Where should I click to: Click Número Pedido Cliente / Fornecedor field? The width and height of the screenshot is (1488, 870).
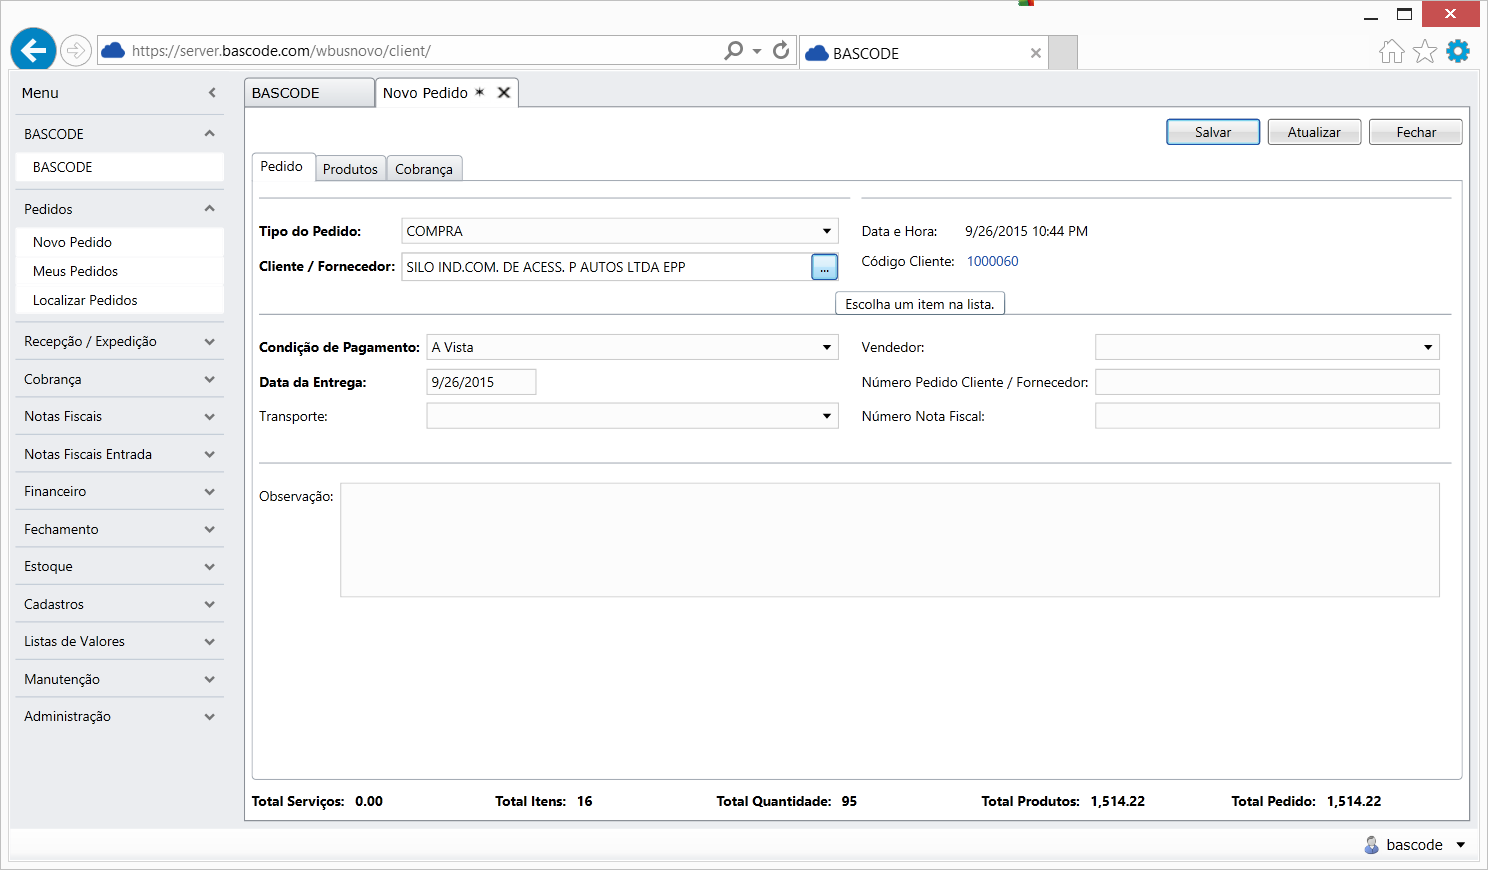(1267, 382)
